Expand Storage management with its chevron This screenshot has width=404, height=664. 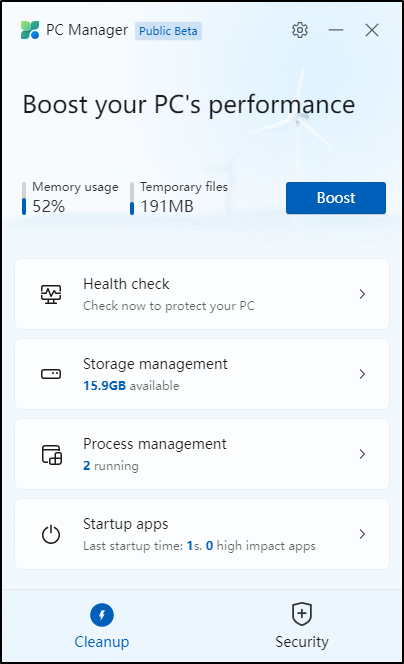[x=362, y=374]
